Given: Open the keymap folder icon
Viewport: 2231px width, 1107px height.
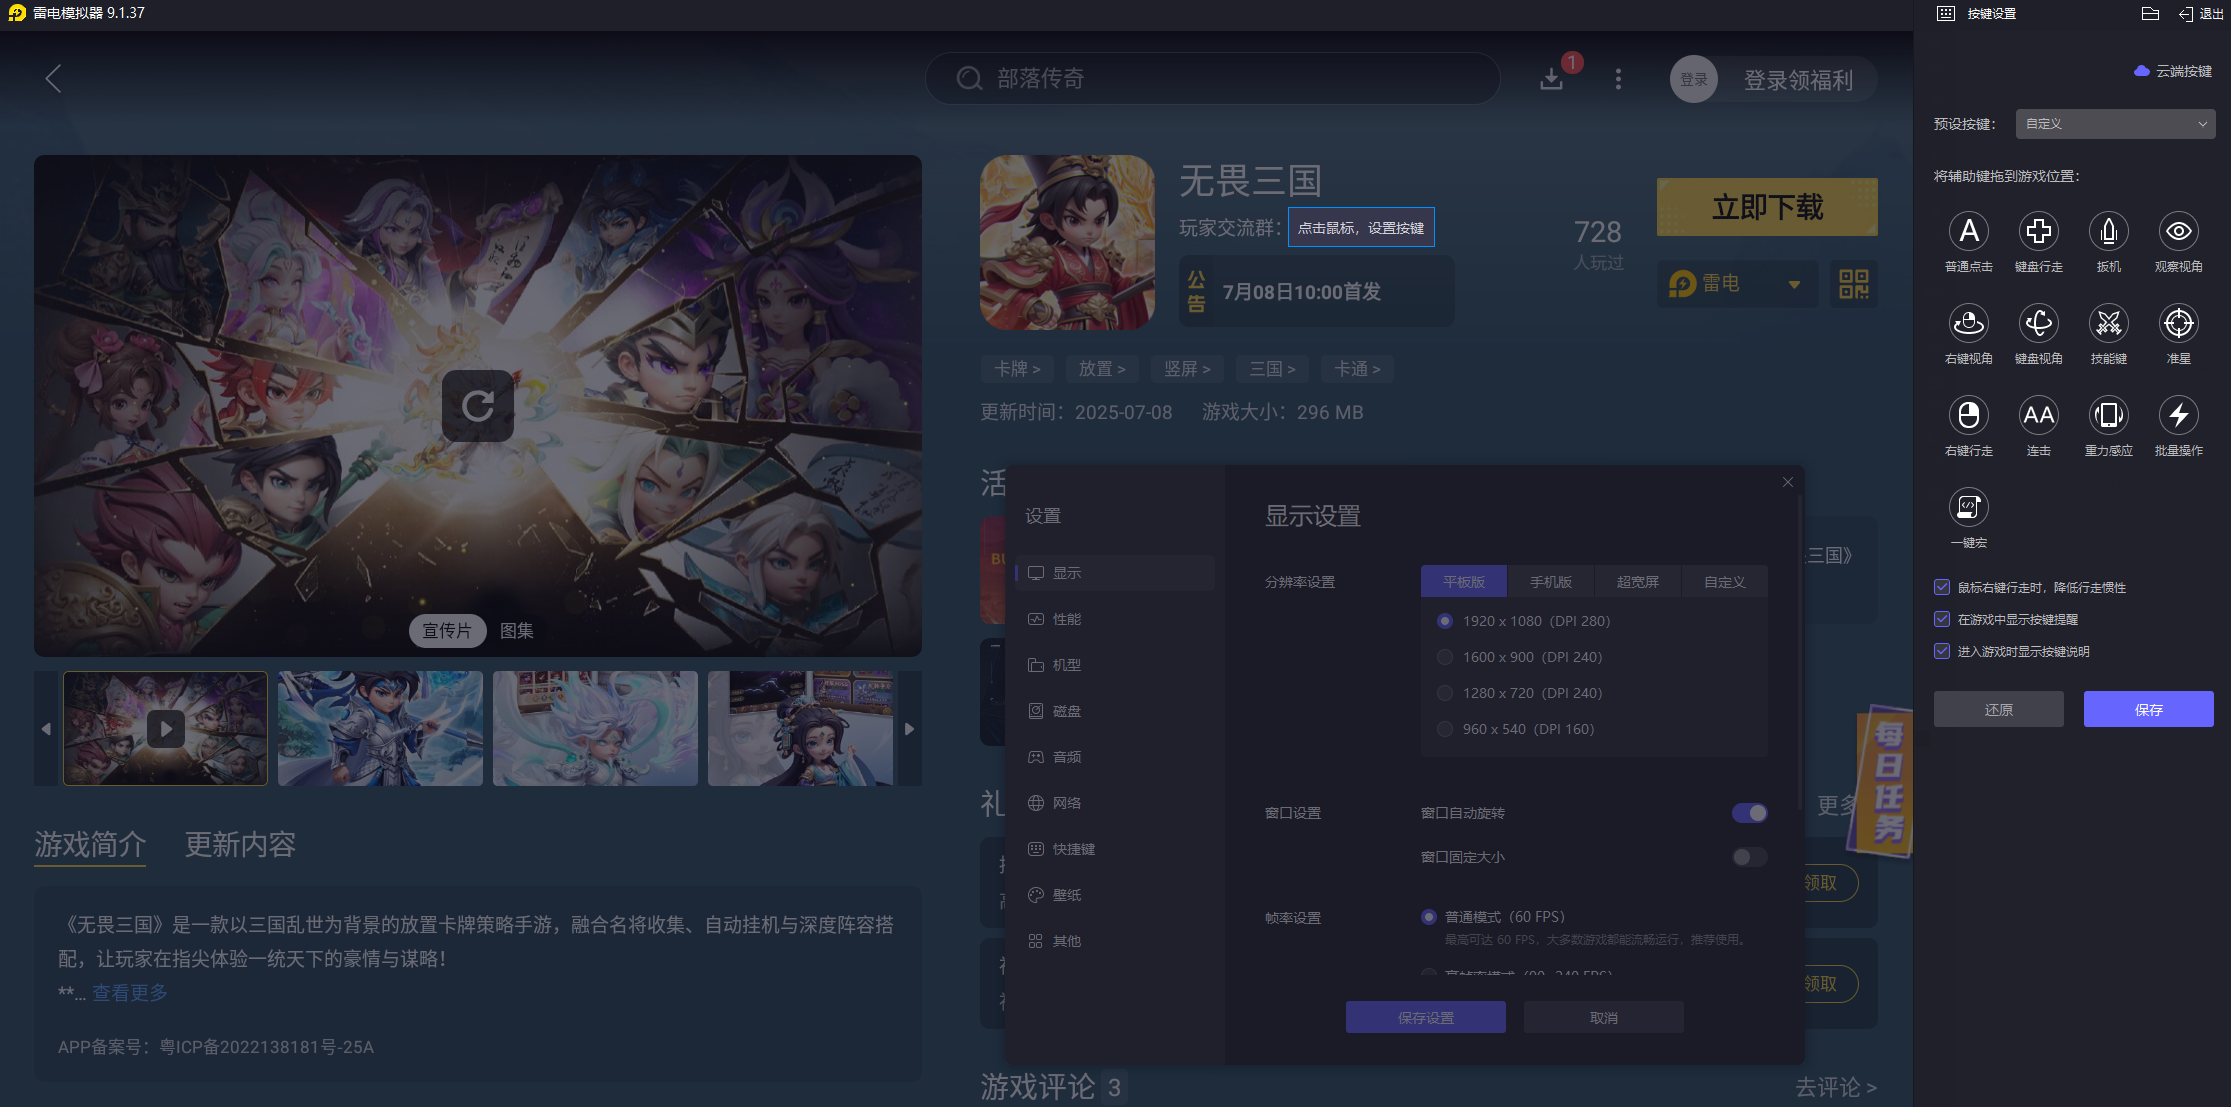Looking at the screenshot, I should click(2150, 14).
